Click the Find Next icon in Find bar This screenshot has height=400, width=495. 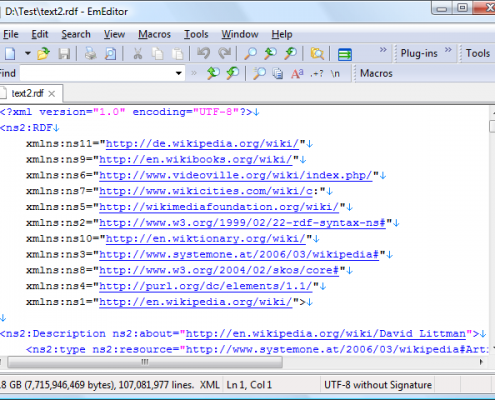click(x=233, y=73)
